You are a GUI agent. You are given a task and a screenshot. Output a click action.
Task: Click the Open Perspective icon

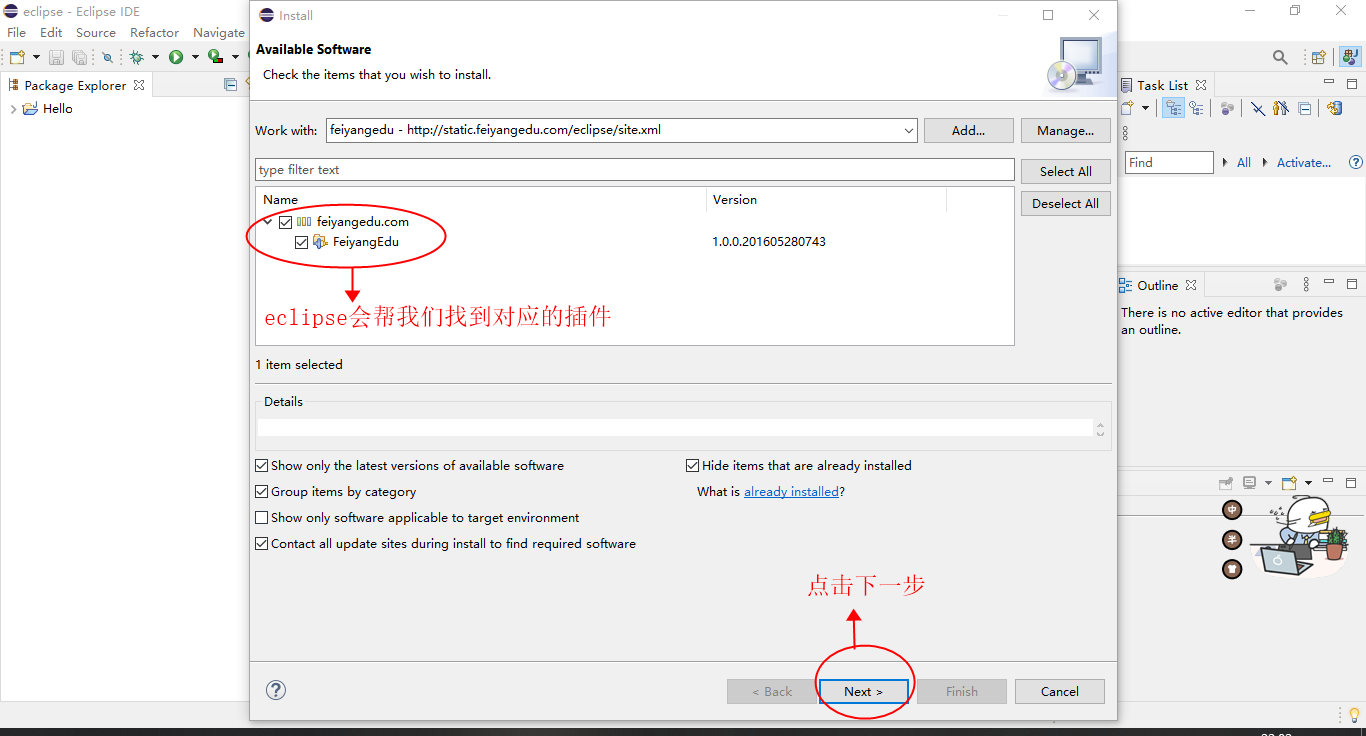(x=1319, y=57)
